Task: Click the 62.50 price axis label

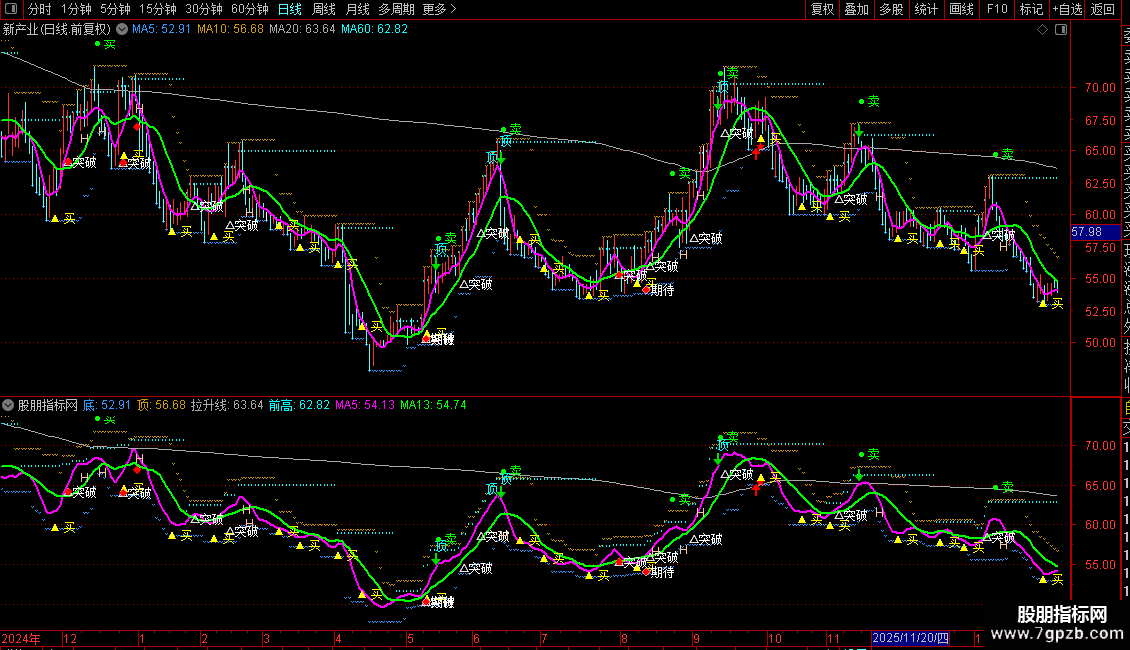Action: pyautogui.click(x=1100, y=184)
